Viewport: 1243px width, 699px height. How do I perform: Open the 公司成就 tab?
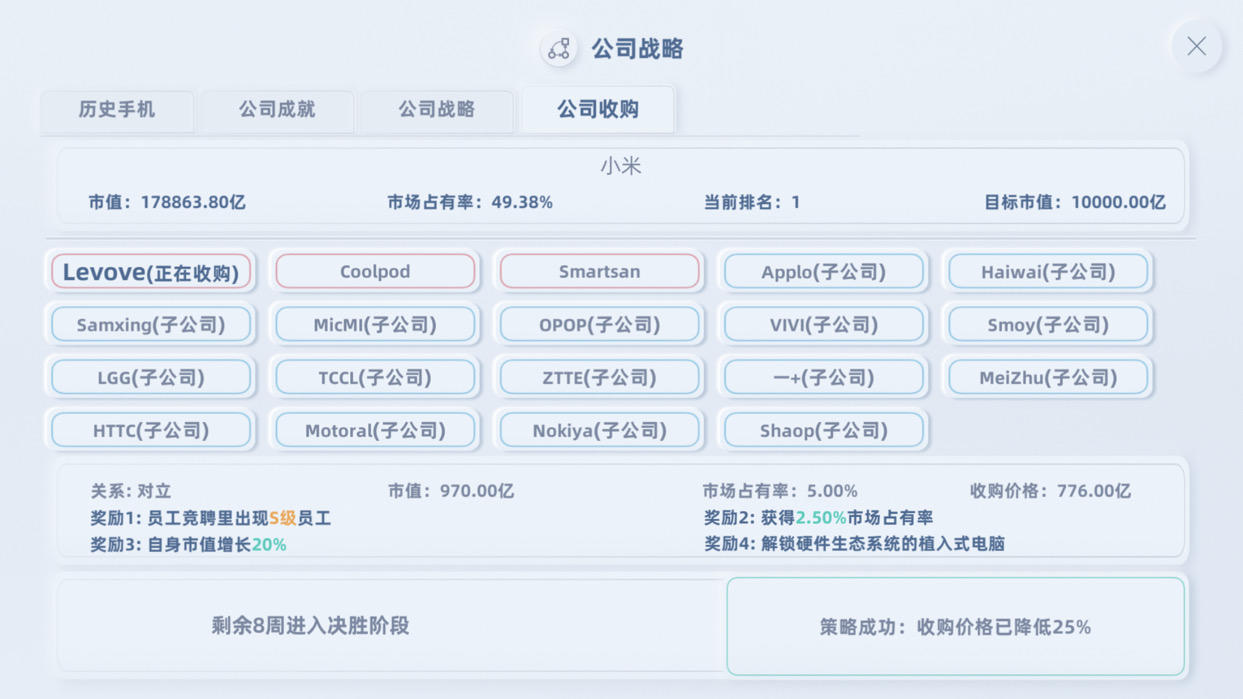coord(277,110)
